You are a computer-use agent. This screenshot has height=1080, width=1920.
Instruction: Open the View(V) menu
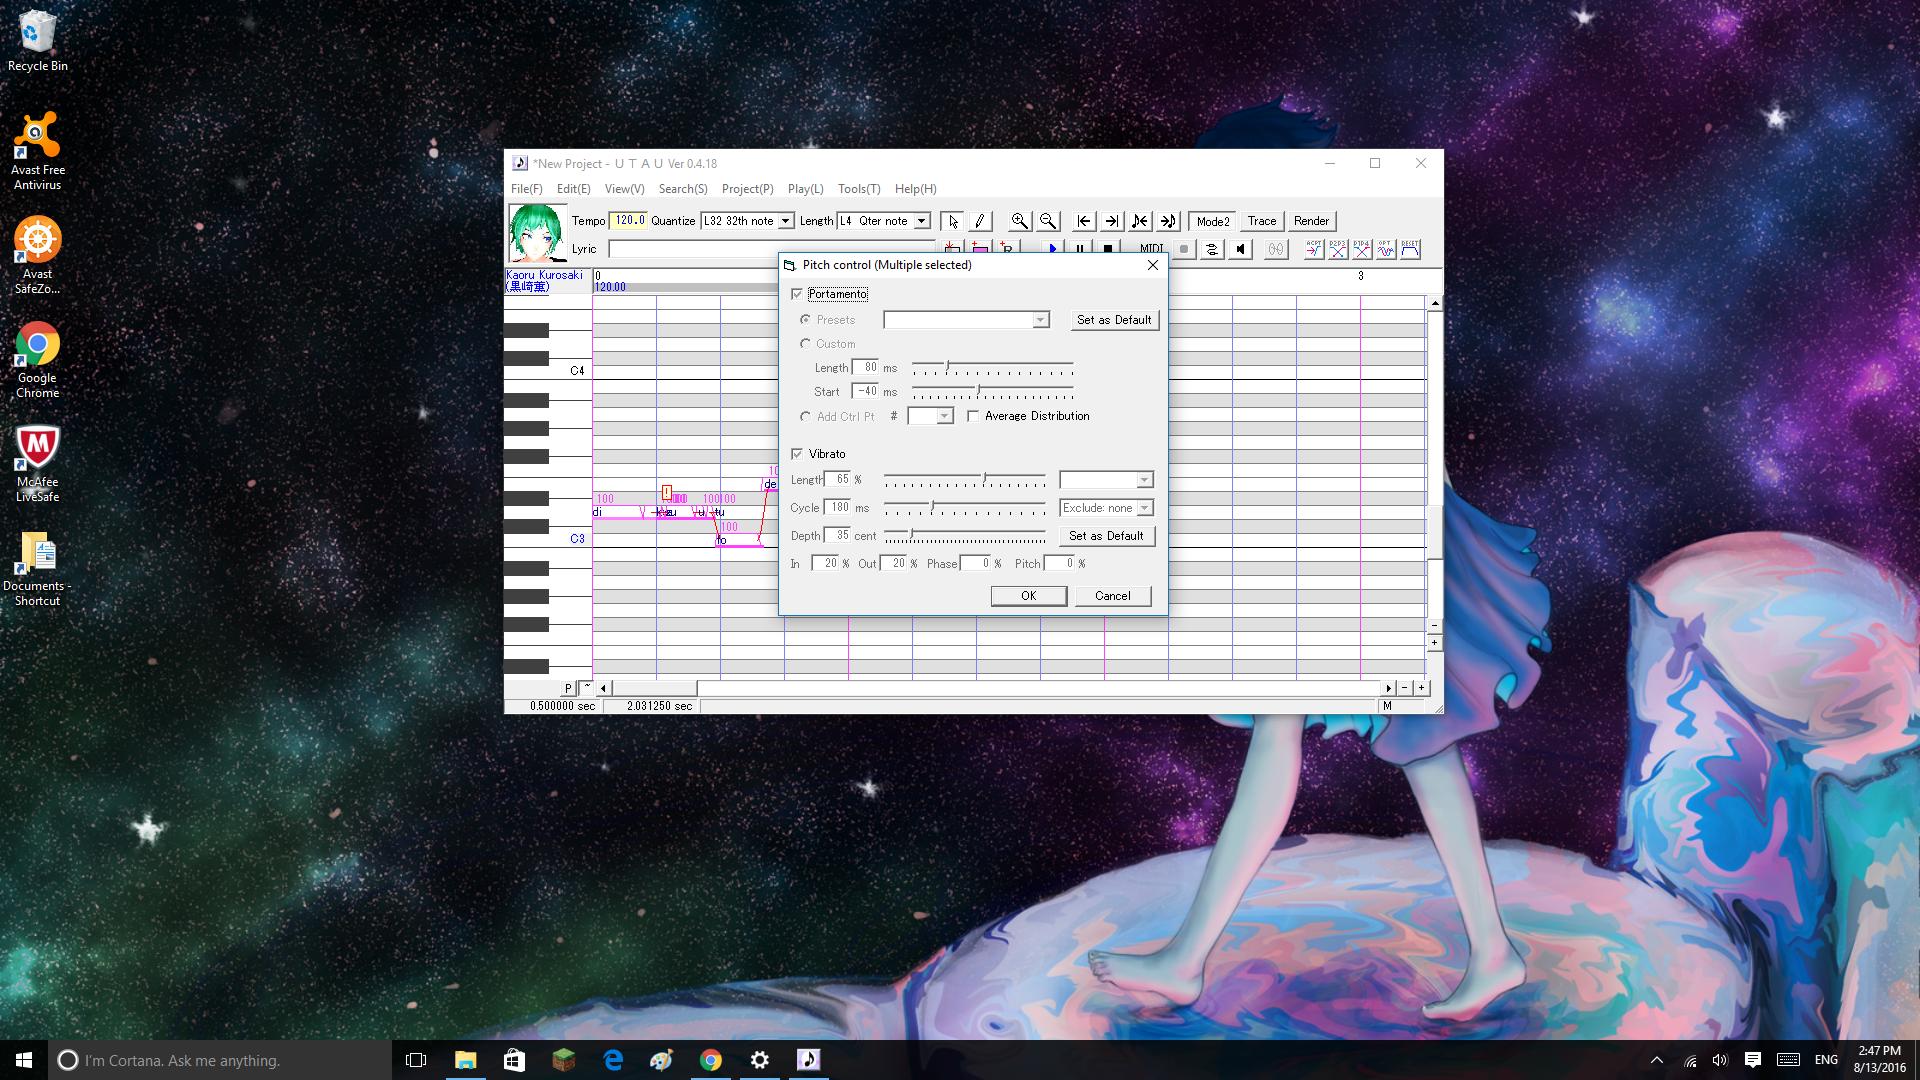pos(624,189)
